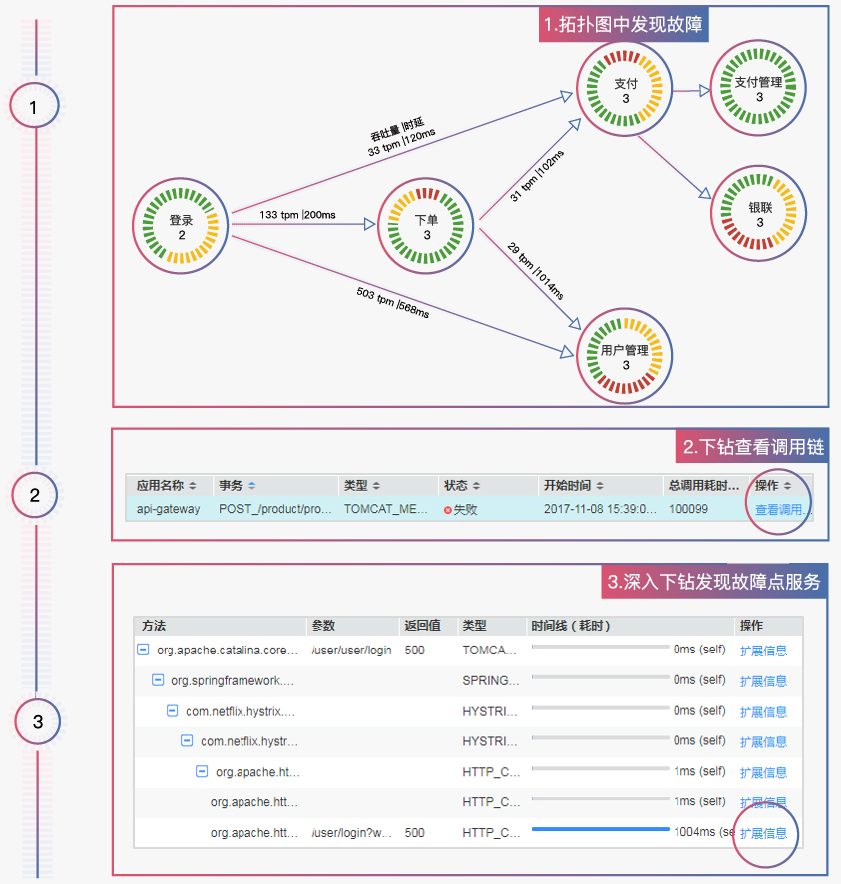
Task: Collapse the org.springframework tree row
Action: point(157,681)
